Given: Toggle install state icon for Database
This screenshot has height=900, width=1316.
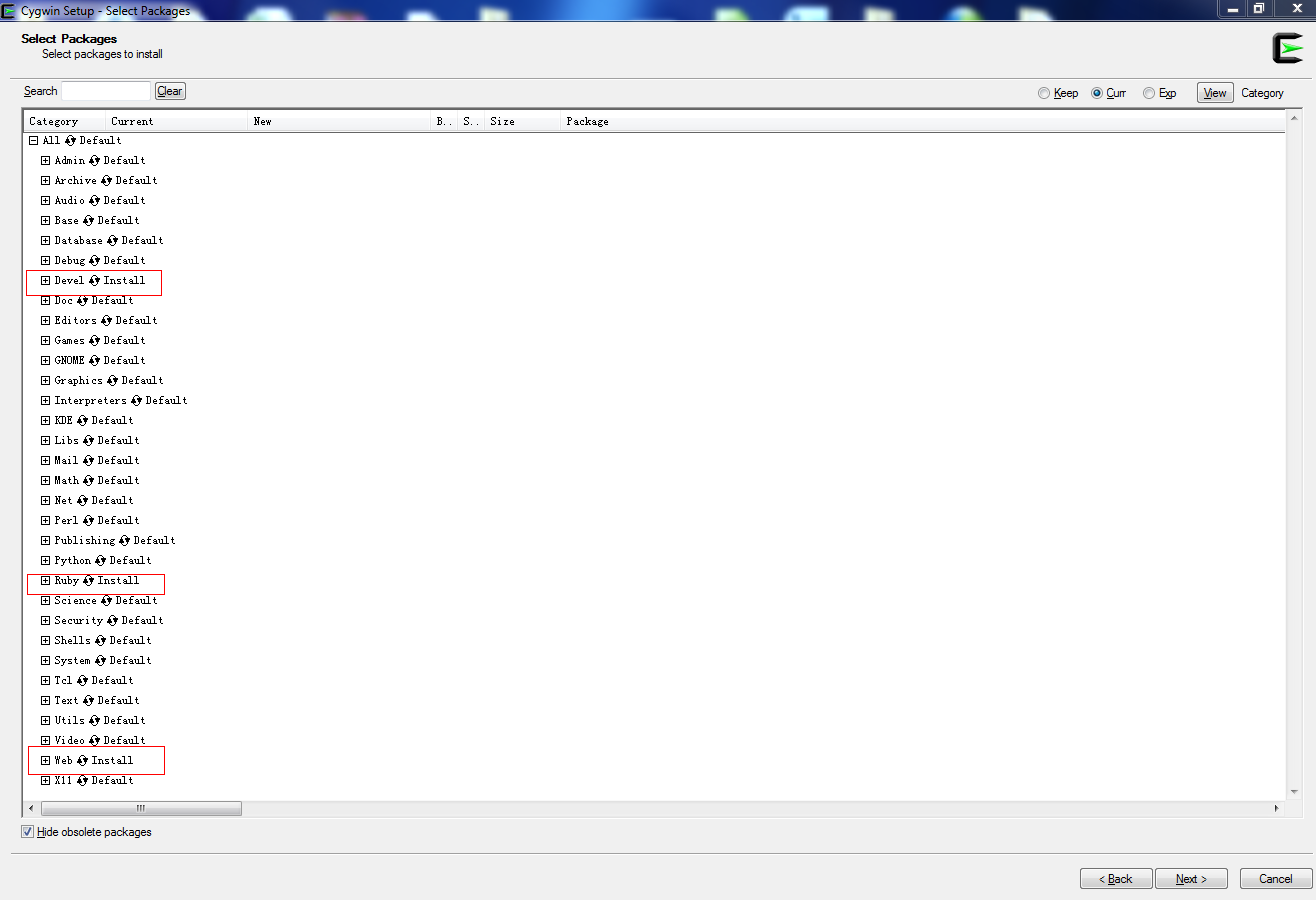Looking at the screenshot, I should click(112, 241).
